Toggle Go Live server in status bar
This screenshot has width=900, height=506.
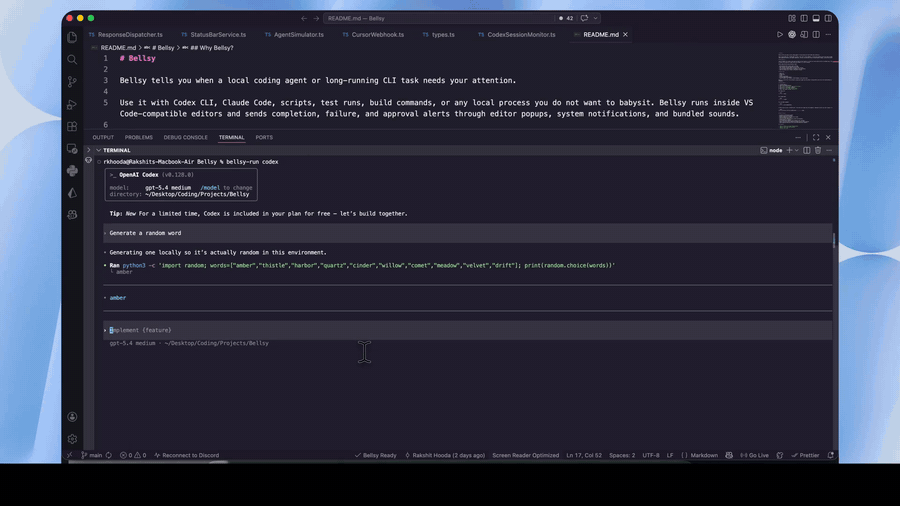(x=754, y=456)
